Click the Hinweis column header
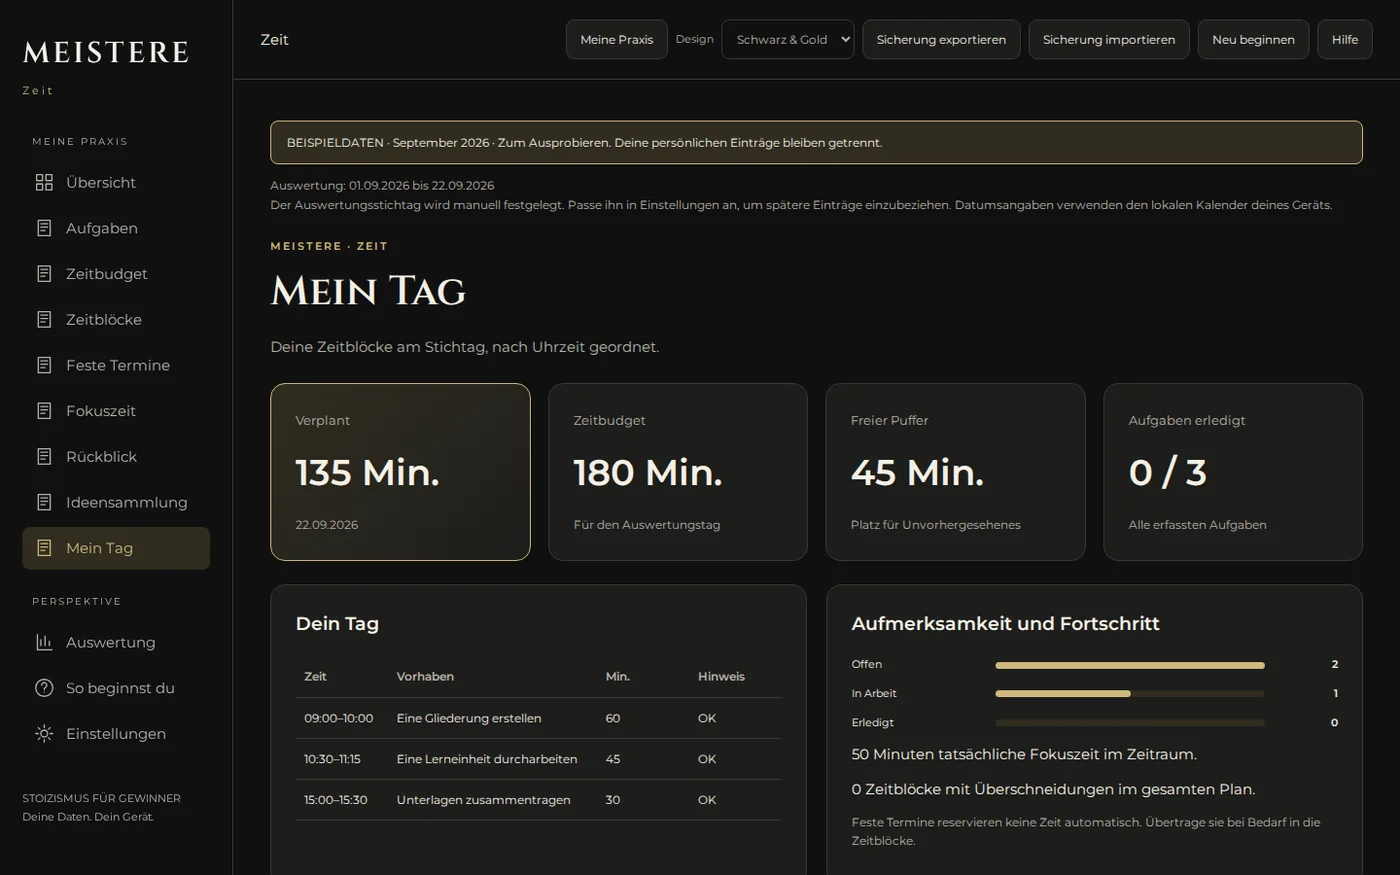This screenshot has height=875, width=1400. [x=721, y=676]
